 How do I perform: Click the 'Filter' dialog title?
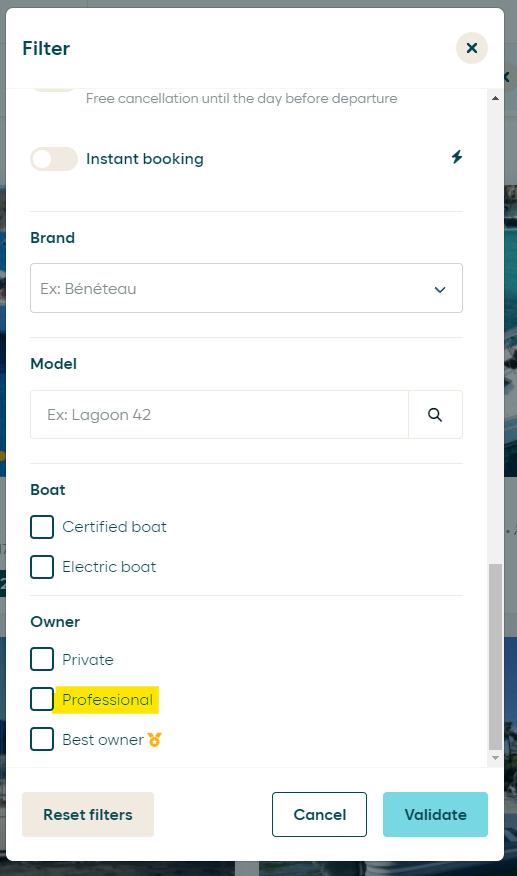tap(46, 49)
